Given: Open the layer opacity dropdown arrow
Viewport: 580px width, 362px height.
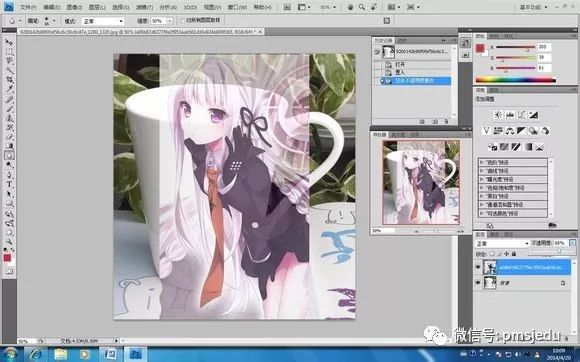Looking at the screenshot, I should pyautogui.click(x=572, y=243).
